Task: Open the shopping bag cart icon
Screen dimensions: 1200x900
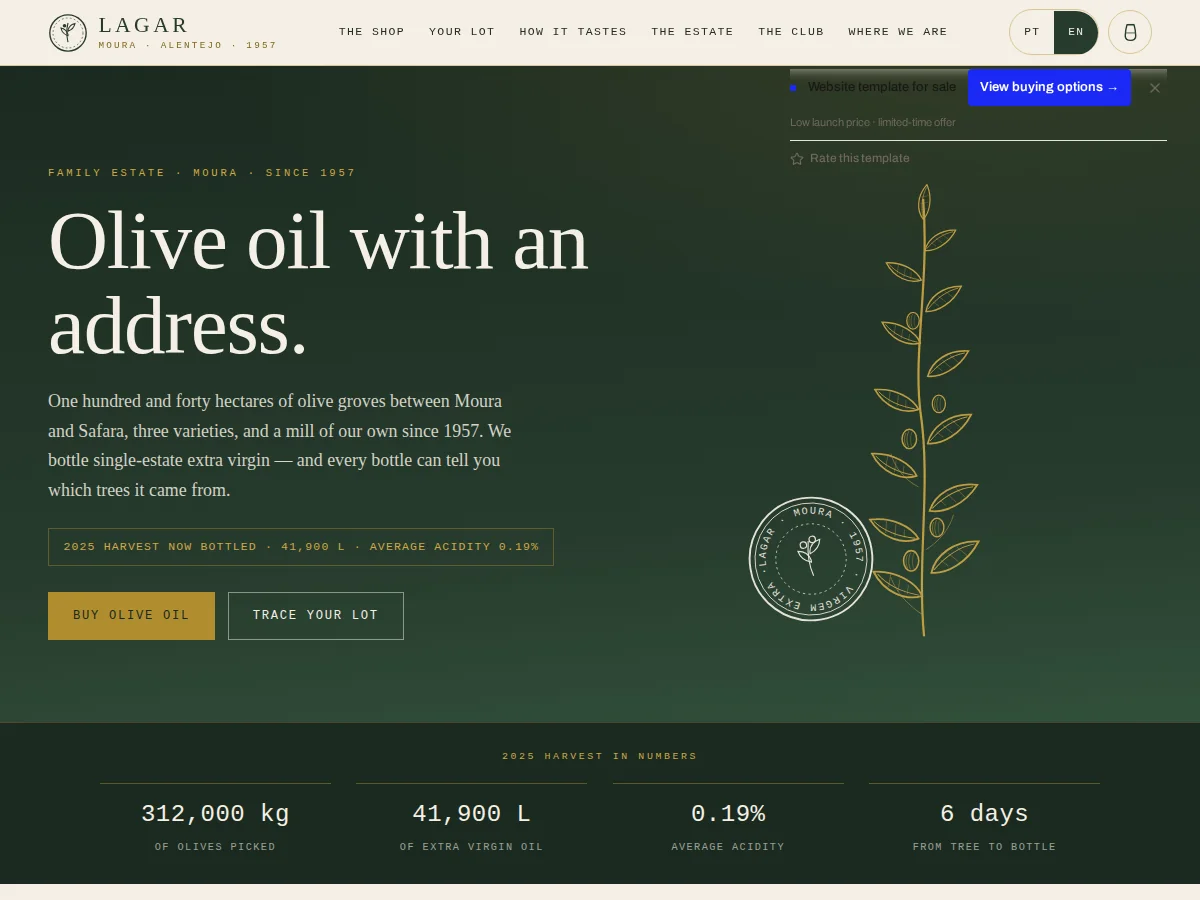Action: point(1130,32)
